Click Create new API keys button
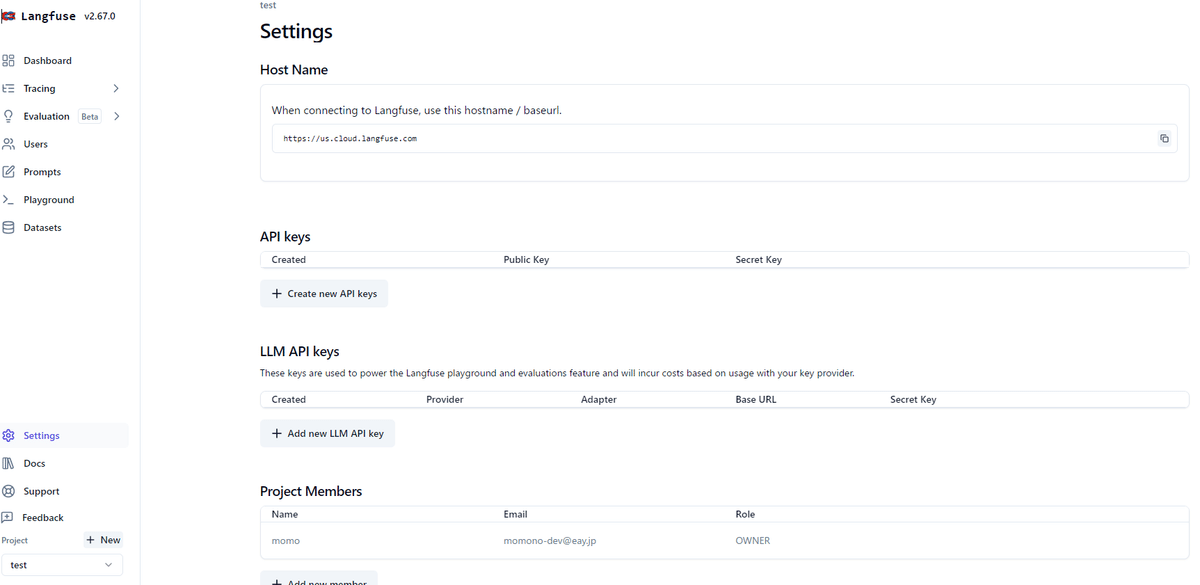This screenshot has height=585, width=1200. pos(324,294)
